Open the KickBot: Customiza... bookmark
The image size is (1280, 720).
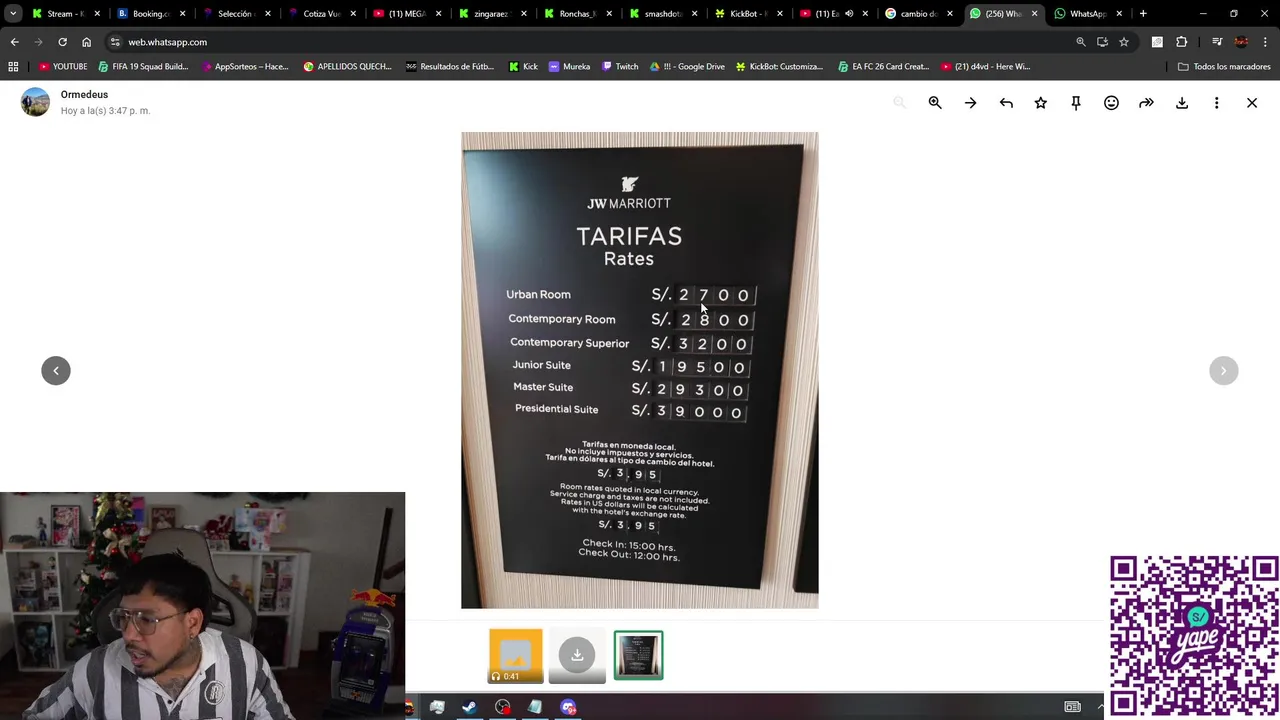(x=779, y=67)
